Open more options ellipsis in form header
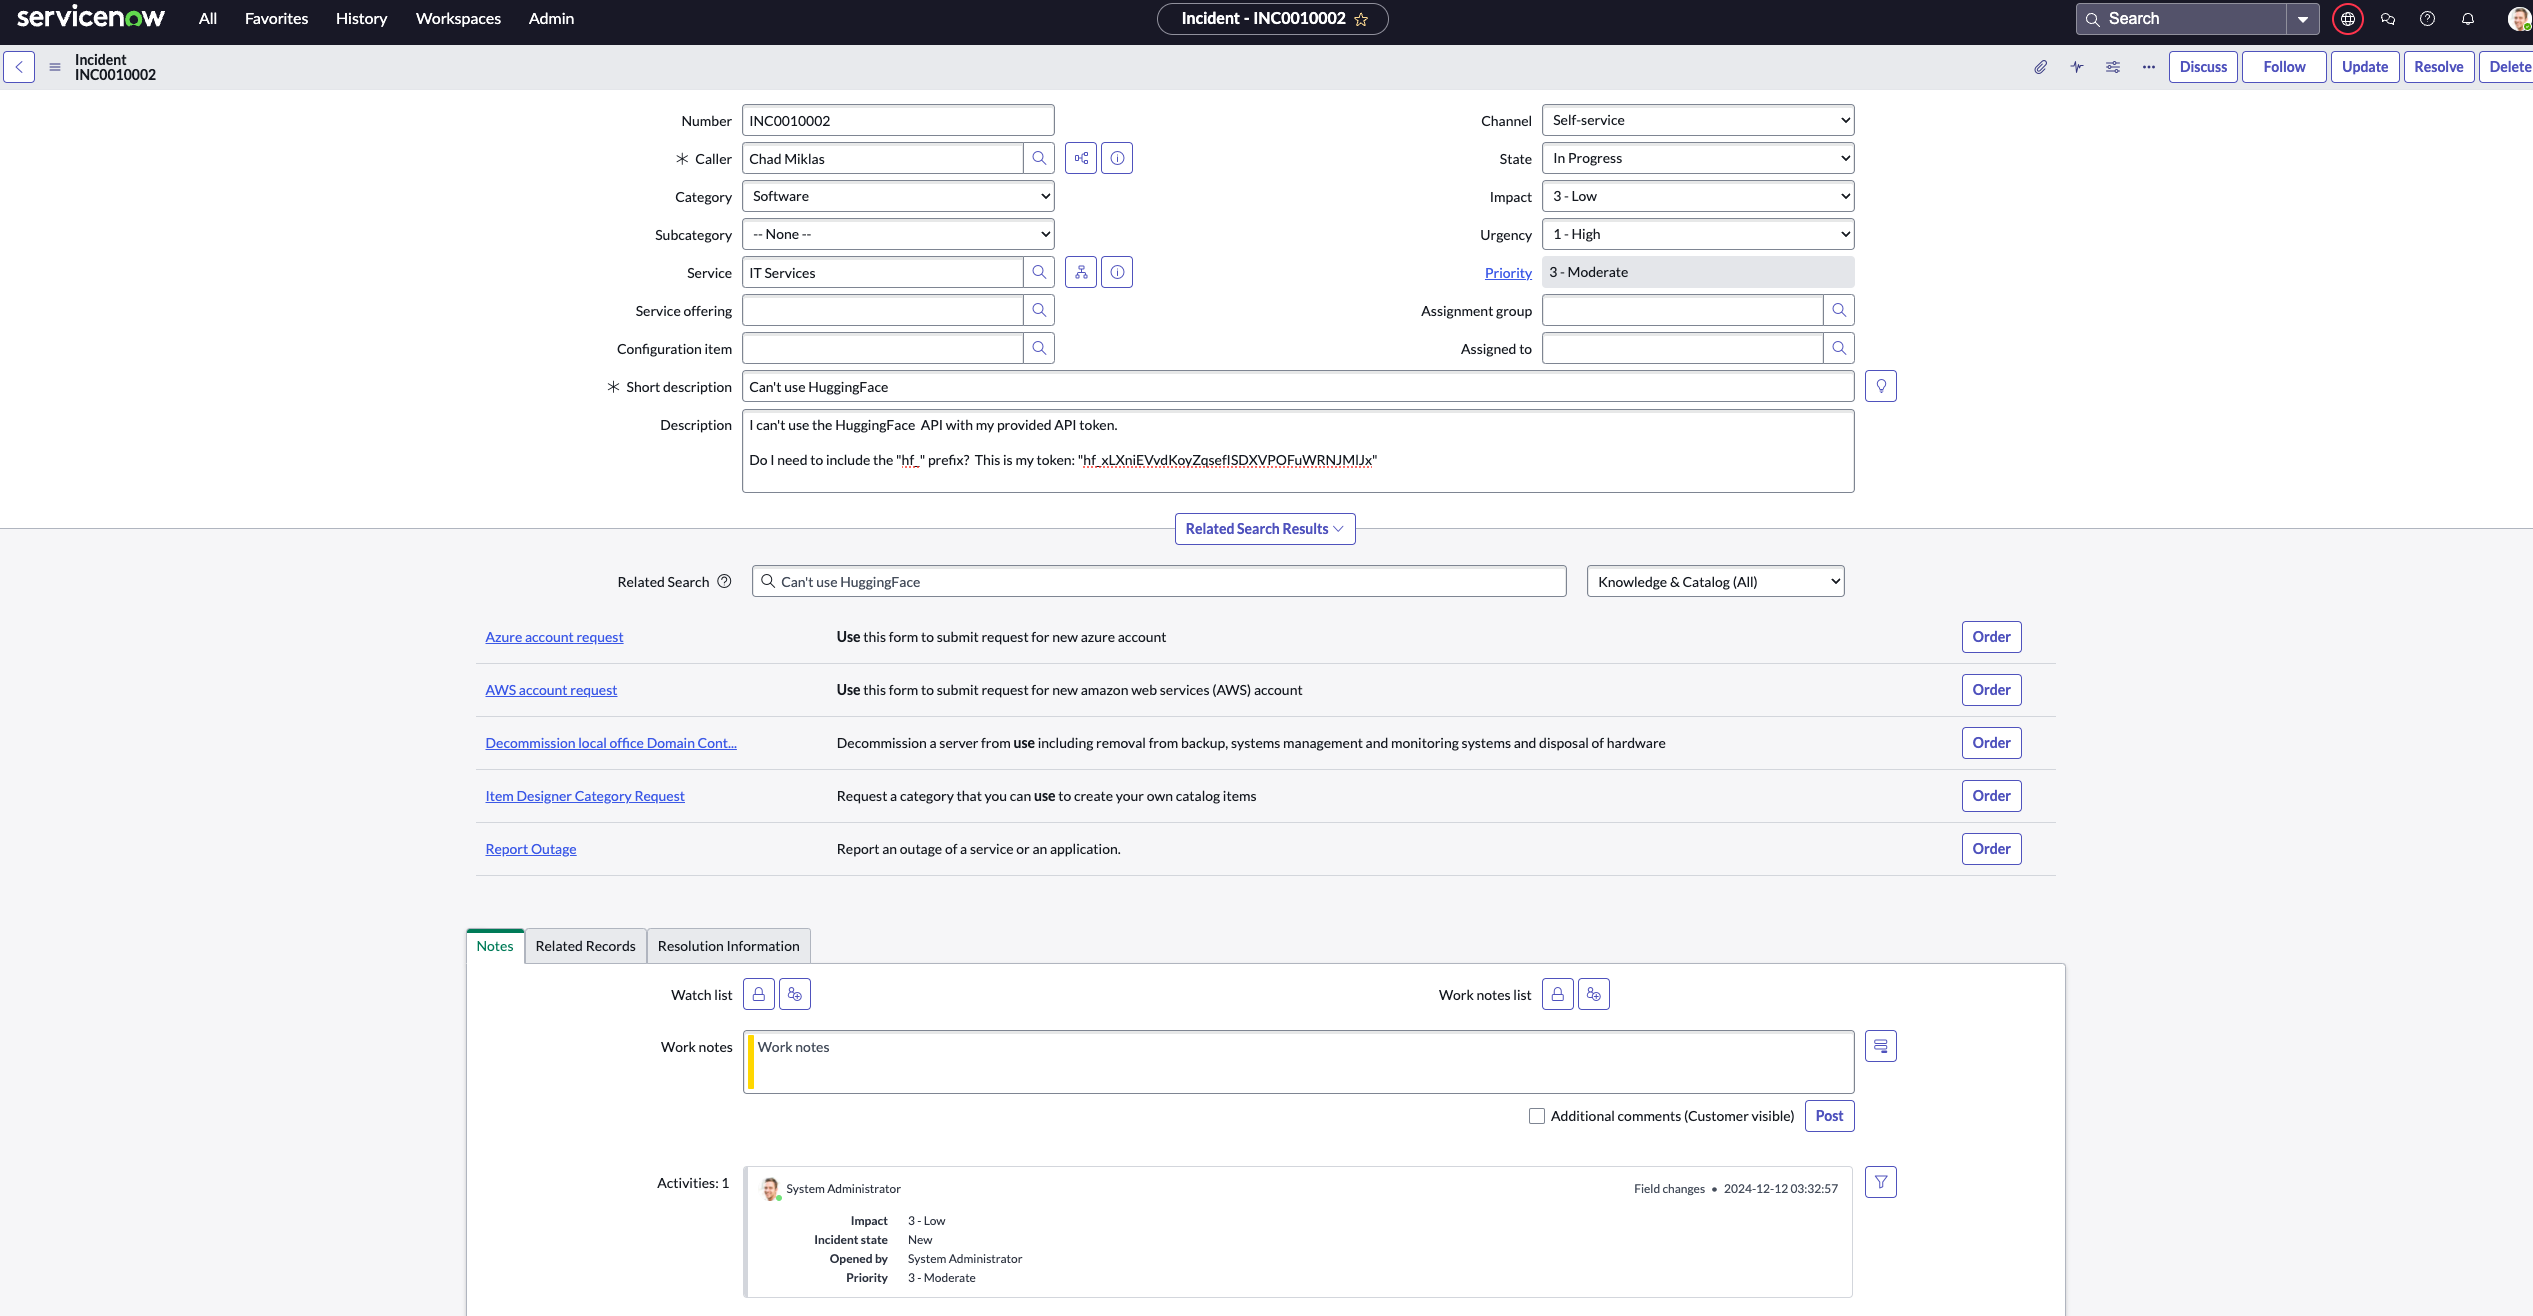This screenshot has height=1316, width=2533. [2149, 67]
